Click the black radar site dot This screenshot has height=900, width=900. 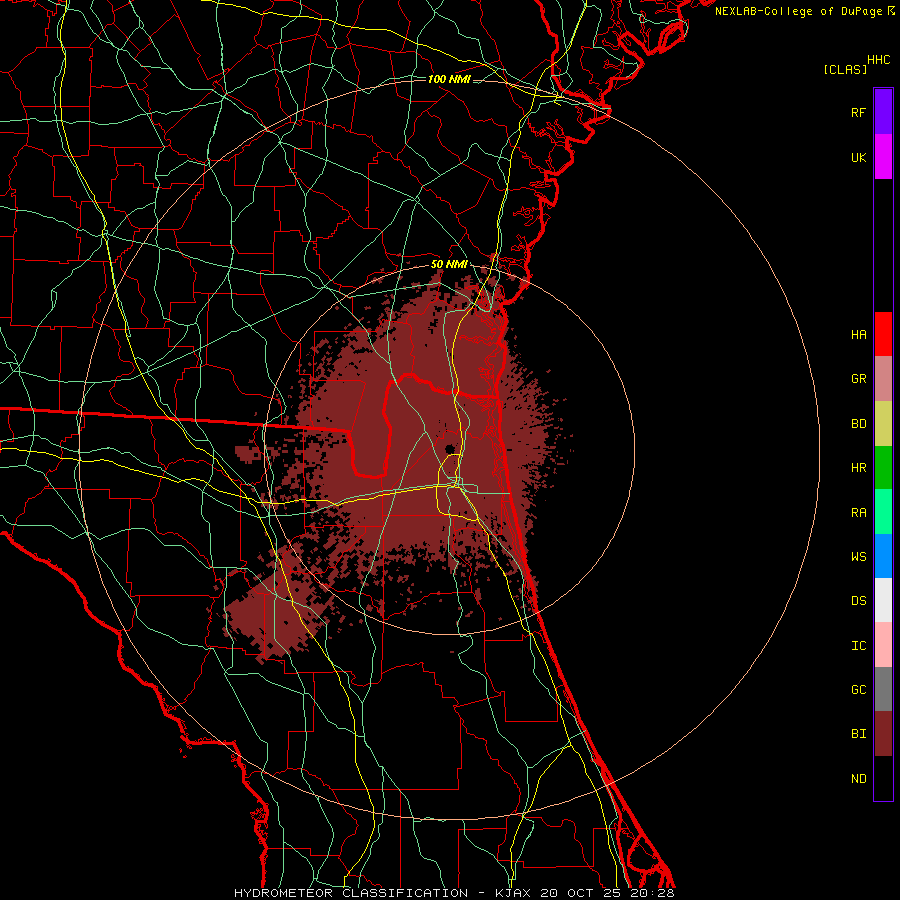click(x=450, y=449)
